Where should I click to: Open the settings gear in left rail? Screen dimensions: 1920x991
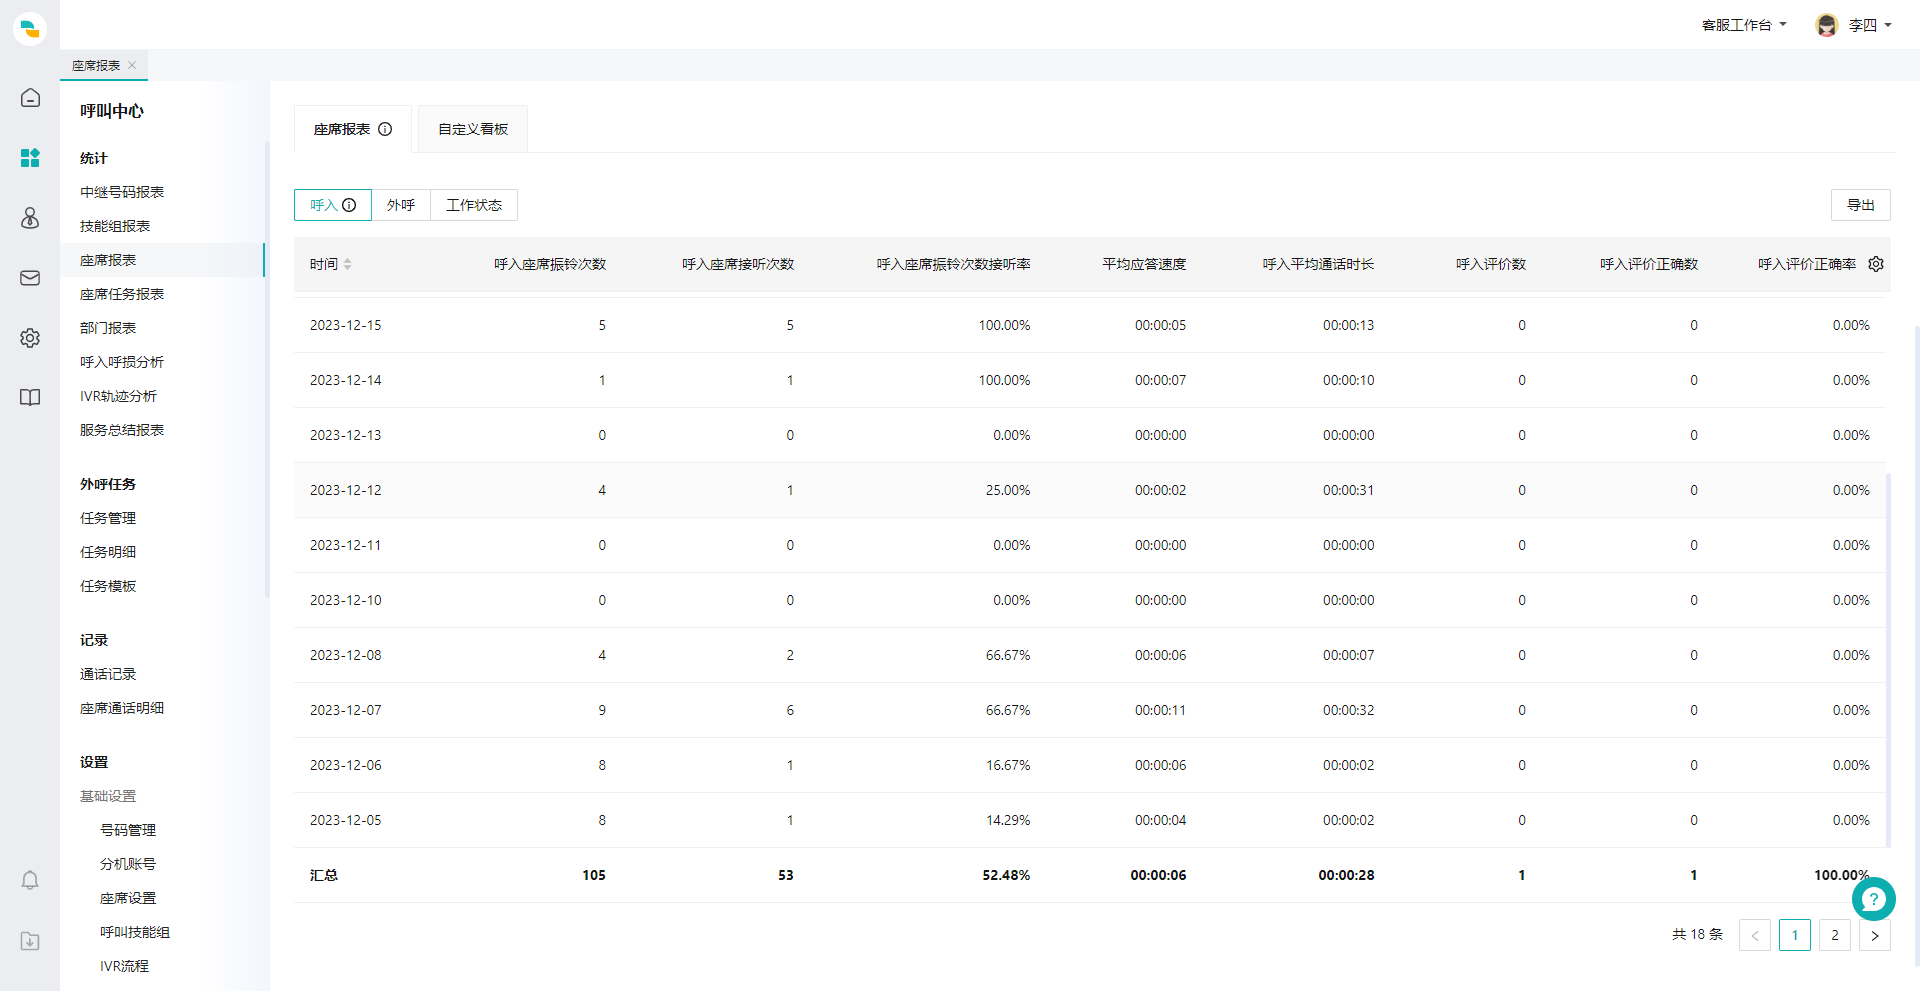click(x=30, y=338)
